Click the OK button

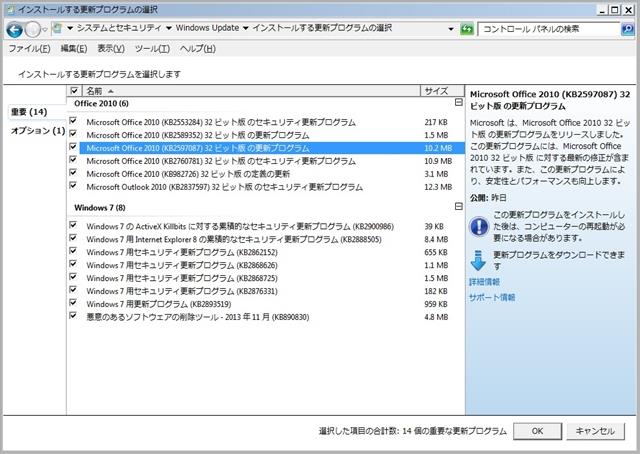pos(537,431)
